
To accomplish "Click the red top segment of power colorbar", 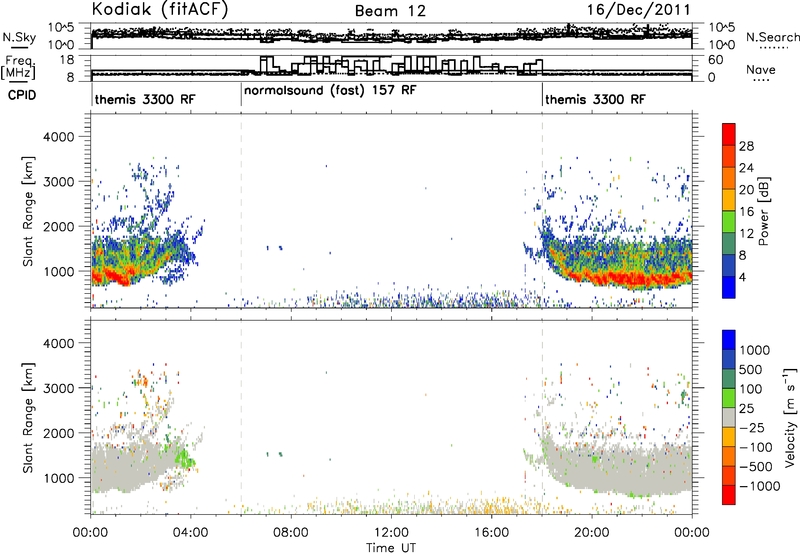I will [x=729, y=134].
